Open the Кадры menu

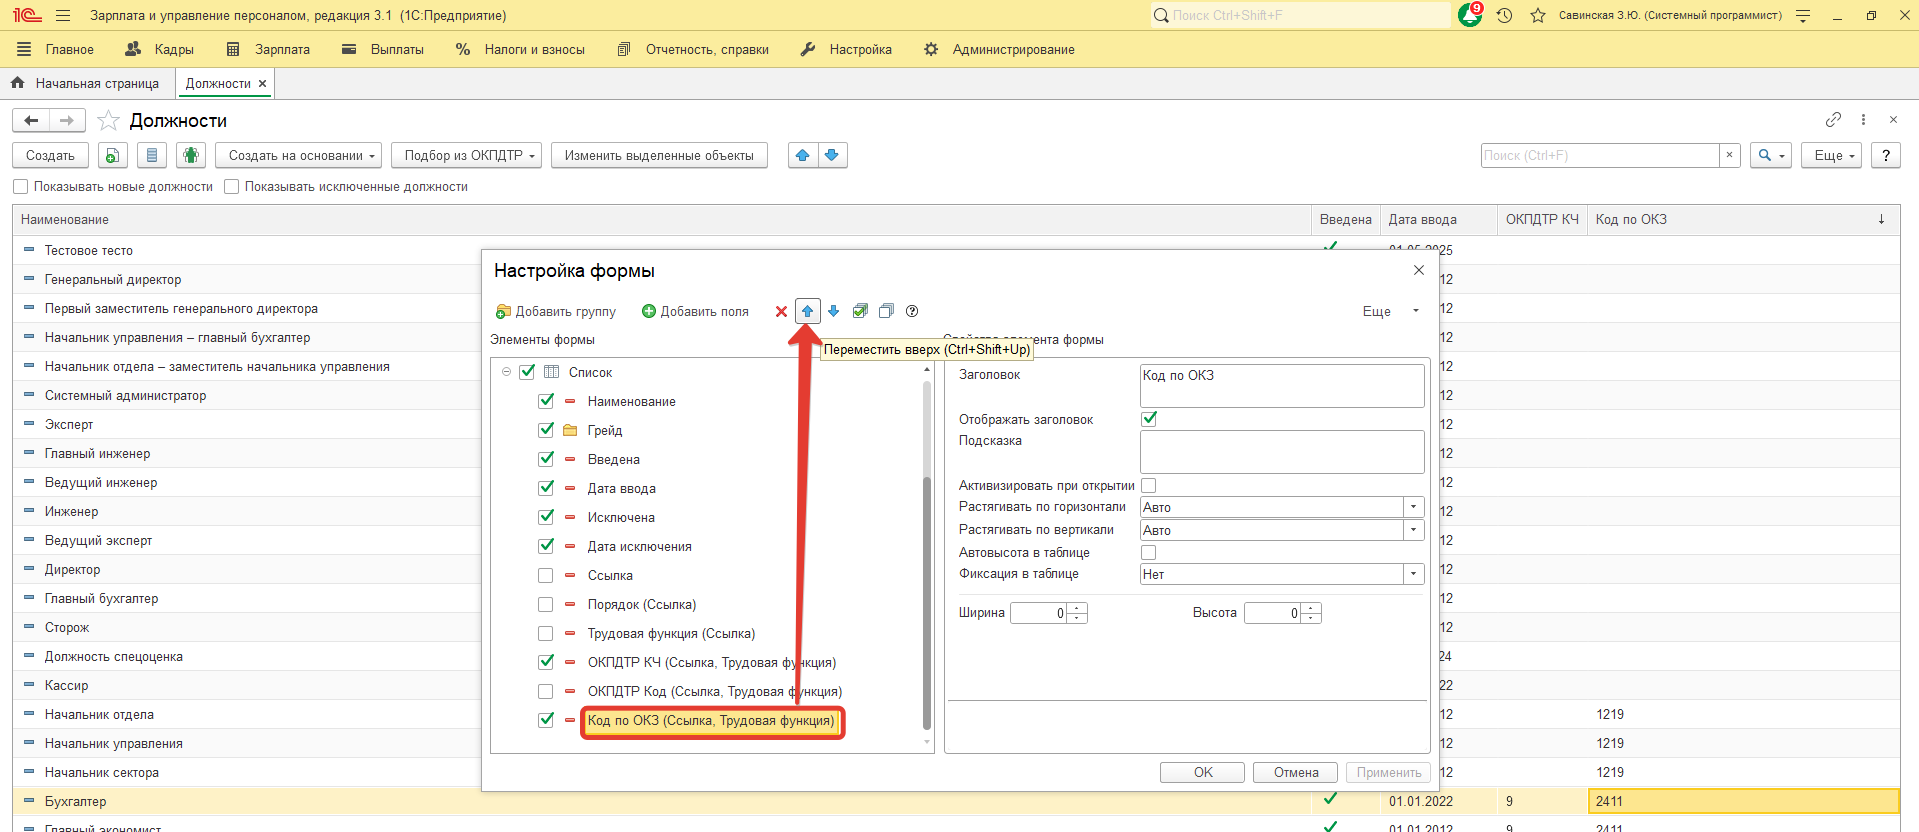point(160,49)
